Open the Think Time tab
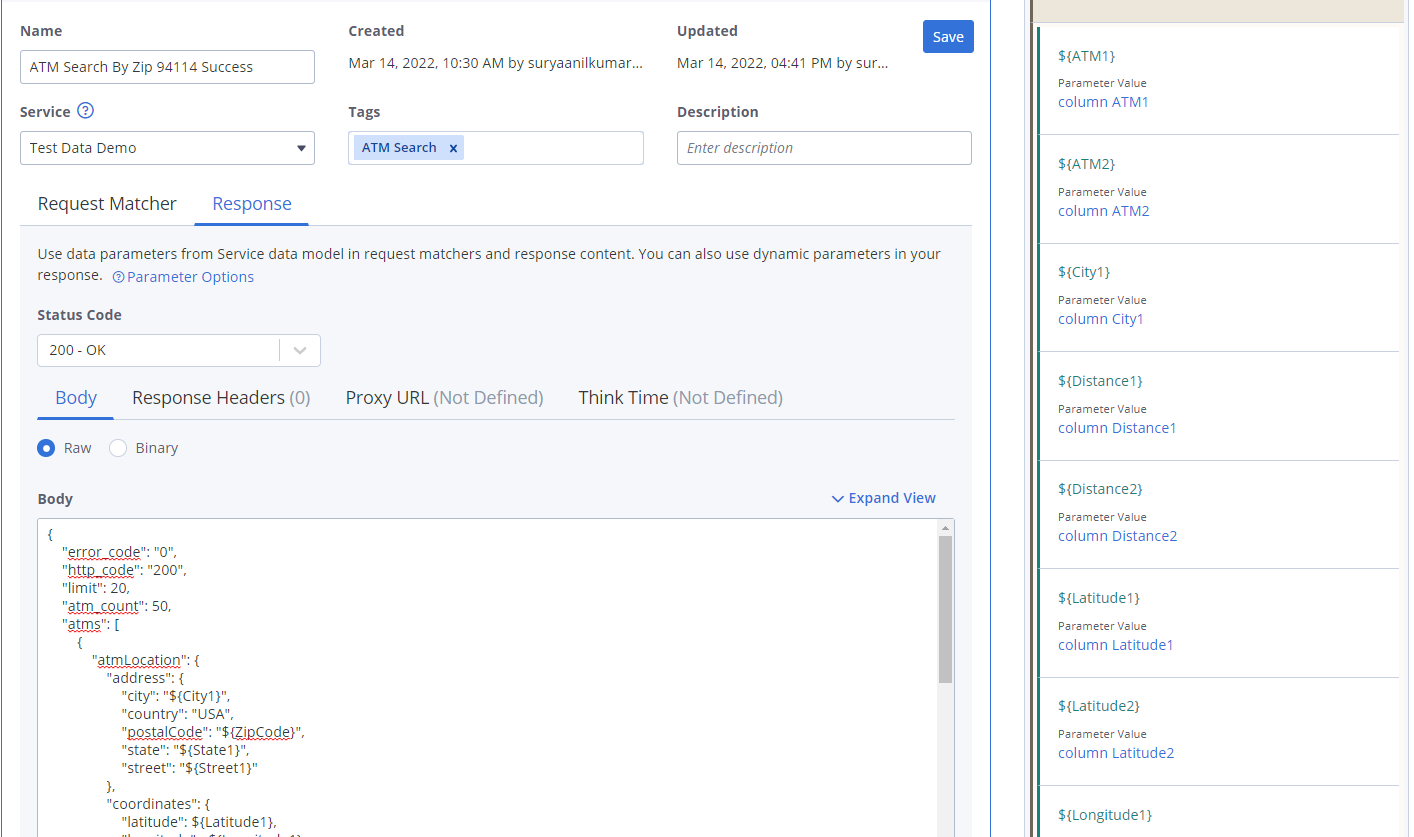 (x=680, y=398)
